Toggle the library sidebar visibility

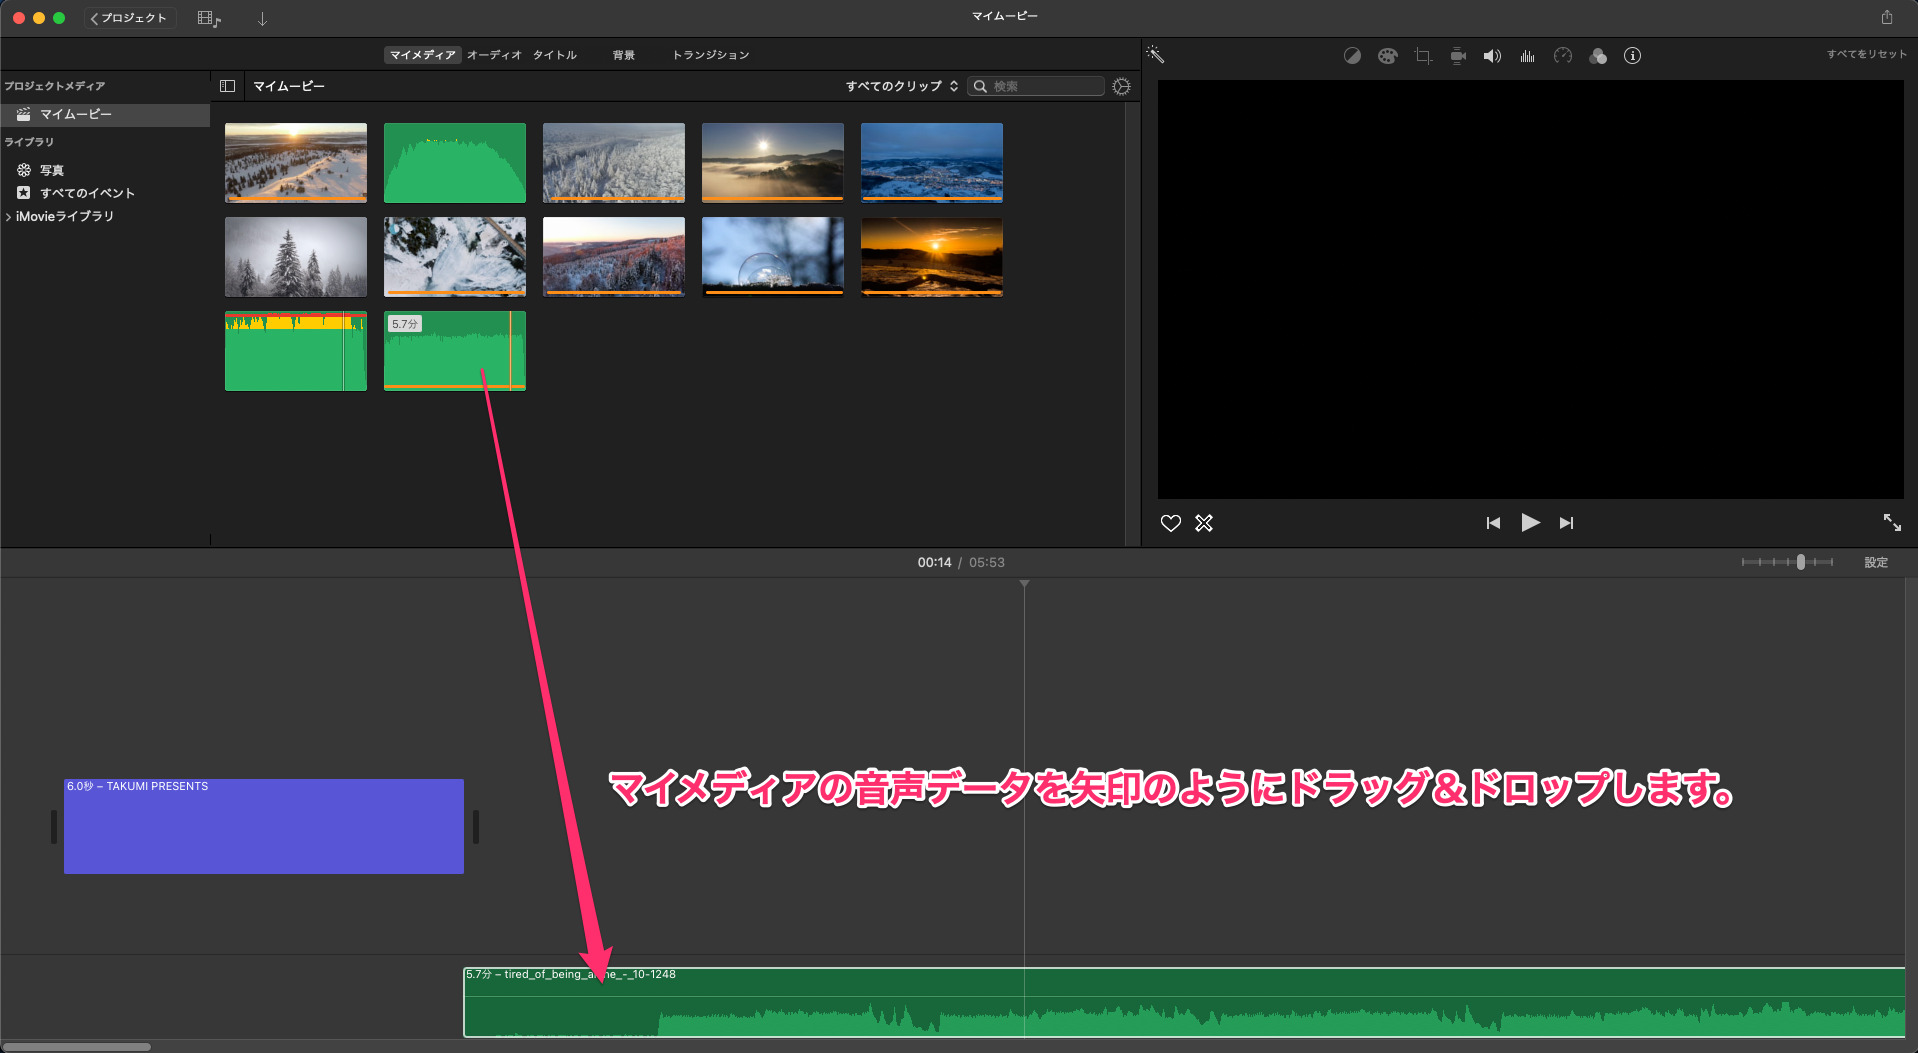coord(227,86)
